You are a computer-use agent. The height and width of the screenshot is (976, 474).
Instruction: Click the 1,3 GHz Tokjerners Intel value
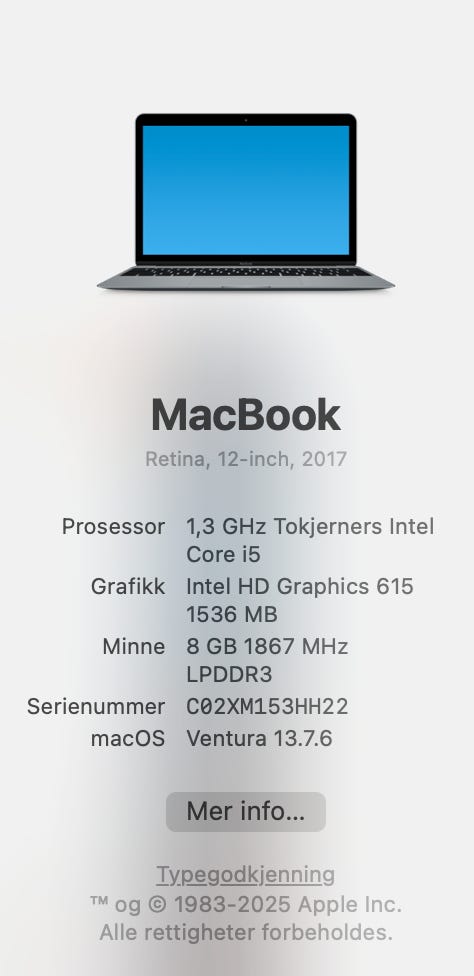click(310, 527)
